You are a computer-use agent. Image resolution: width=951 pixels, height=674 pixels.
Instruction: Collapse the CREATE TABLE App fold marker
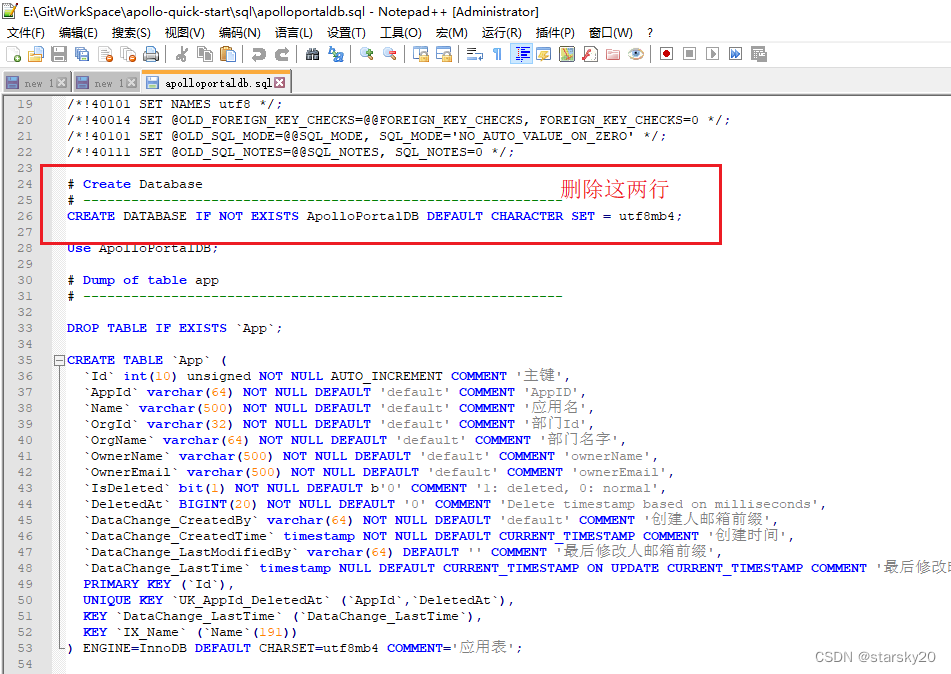tap(59, 360)
